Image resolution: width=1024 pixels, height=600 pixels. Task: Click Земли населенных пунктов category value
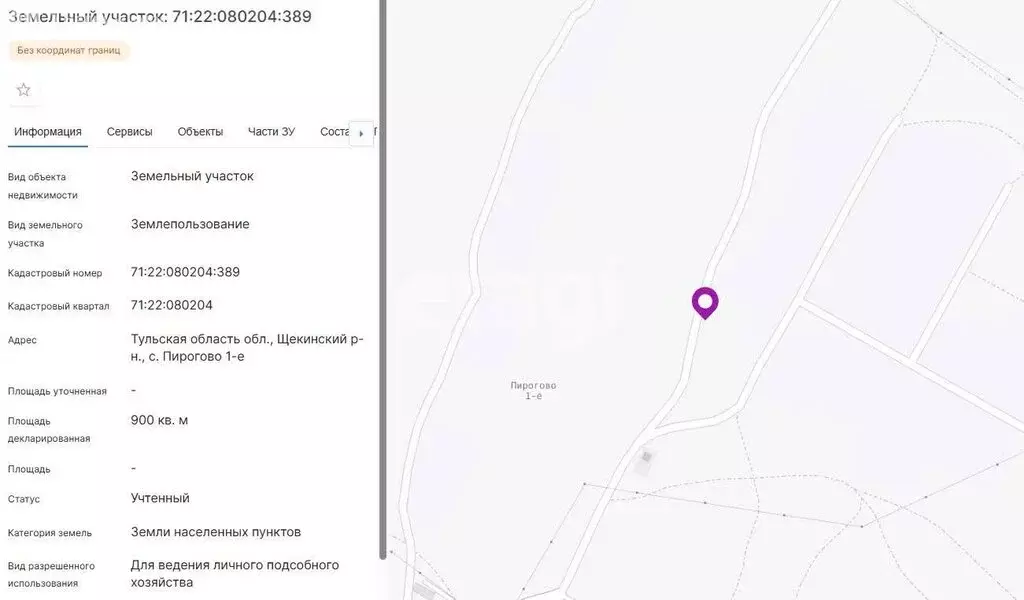[216, 532]
